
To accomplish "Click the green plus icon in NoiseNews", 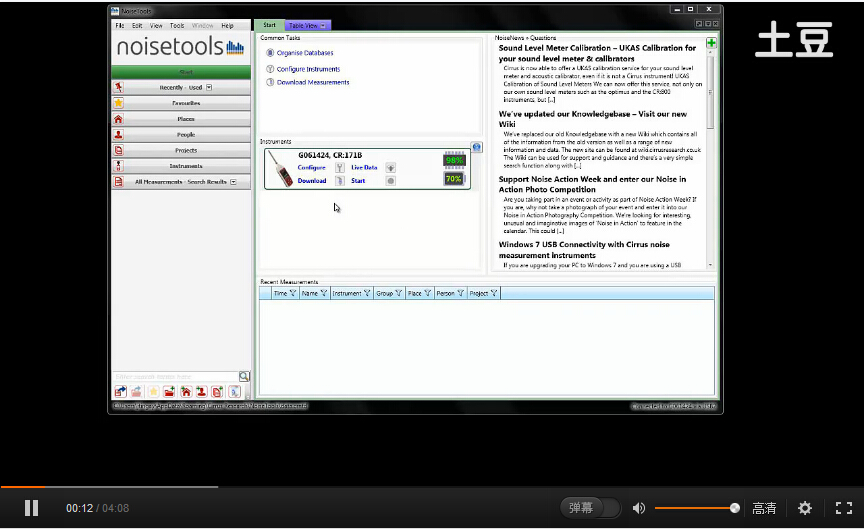I will (711, 43).
